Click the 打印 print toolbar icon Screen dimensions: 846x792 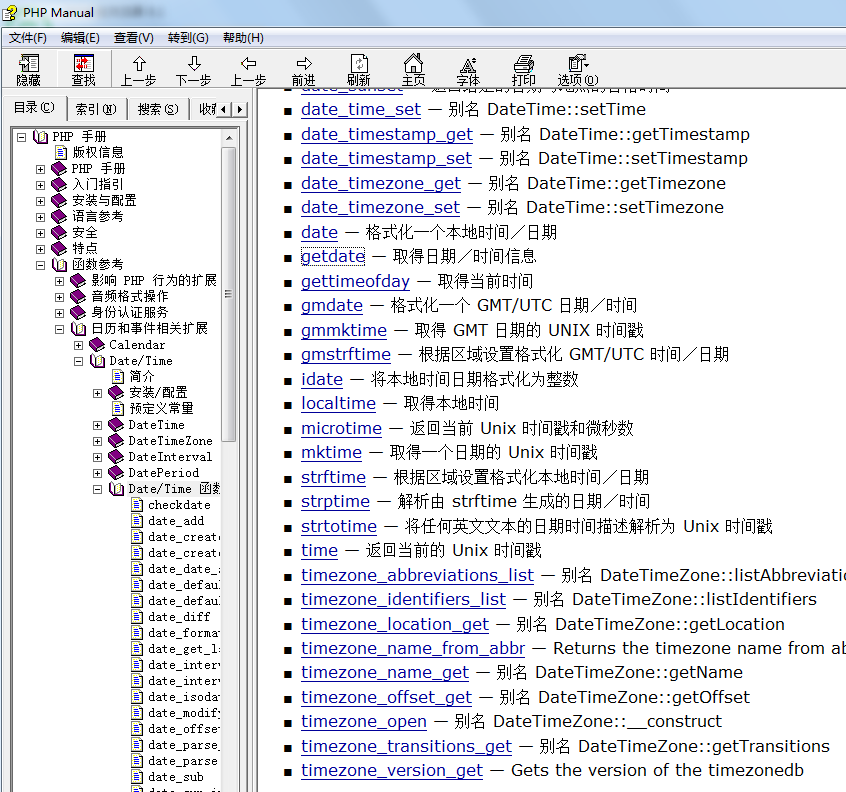[x=523, y=69]
